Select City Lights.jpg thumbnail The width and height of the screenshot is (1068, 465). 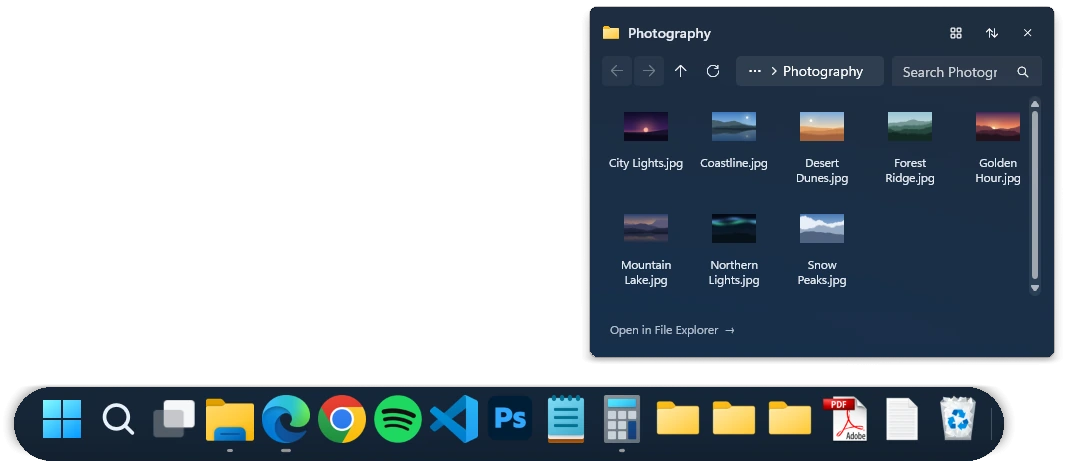[x=646, y=127]
